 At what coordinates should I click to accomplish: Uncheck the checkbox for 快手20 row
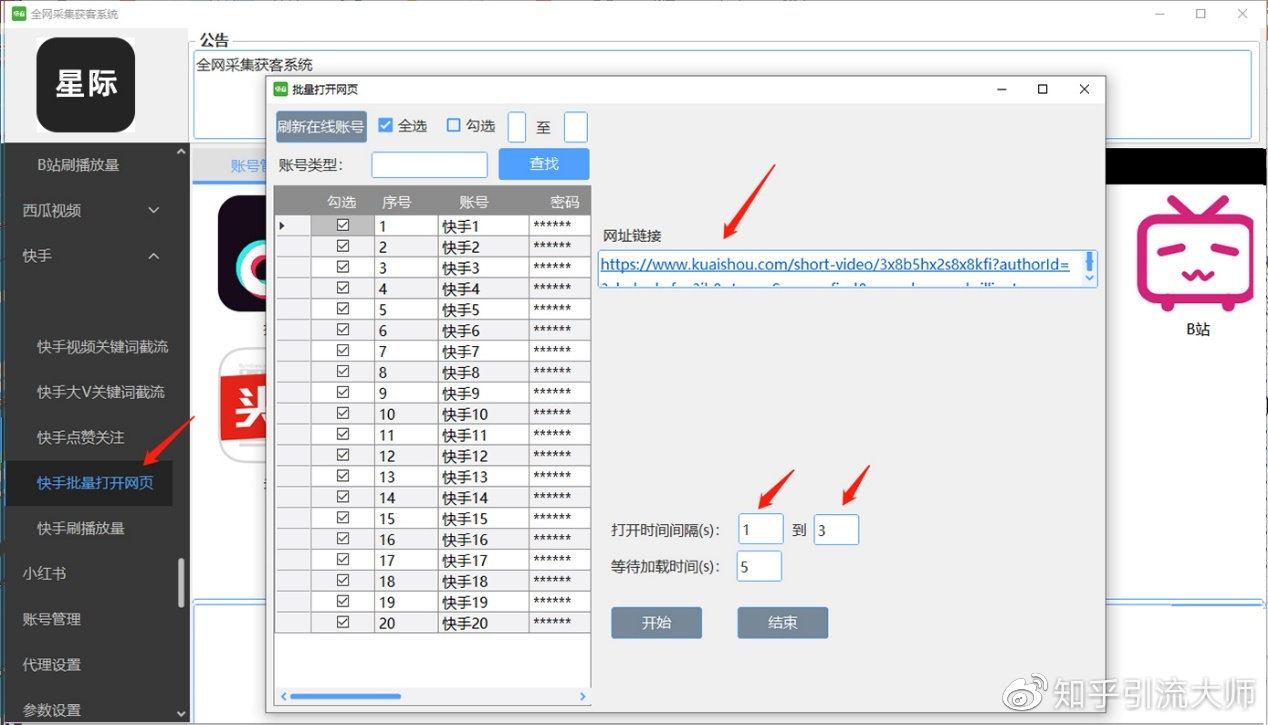point(343,622)
